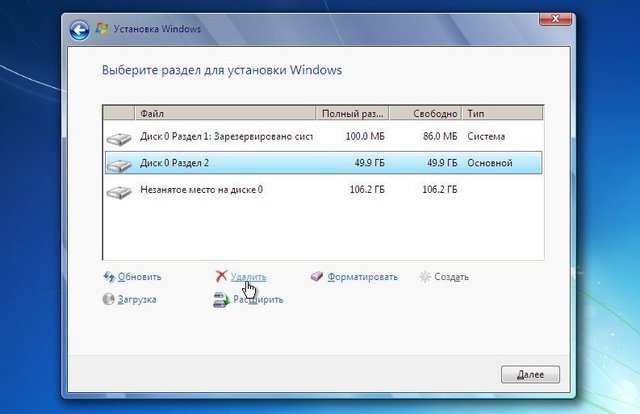640x414 pixels.
Task: Click drive icon of Диск 0 Раздел 1
Action: (x=119, y=139)
